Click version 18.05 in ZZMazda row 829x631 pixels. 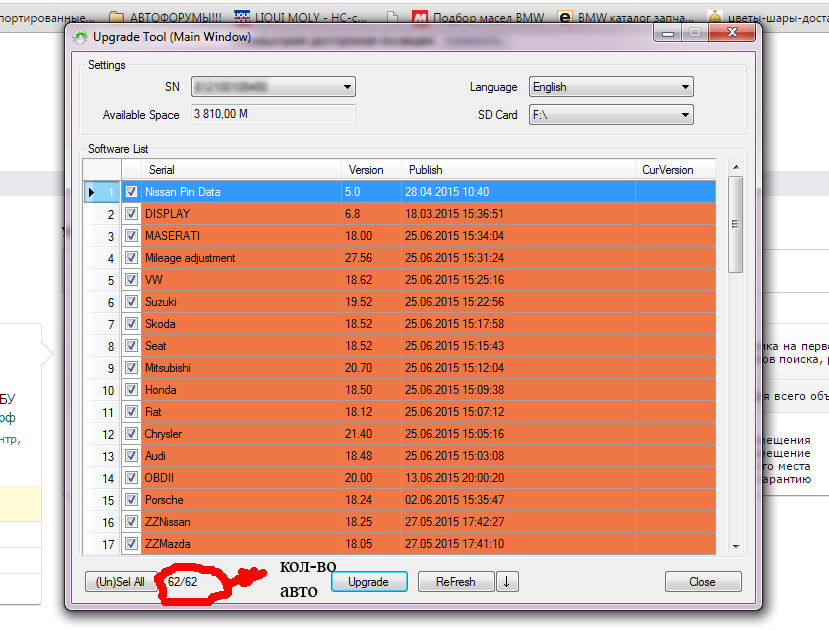pos(358,544)
